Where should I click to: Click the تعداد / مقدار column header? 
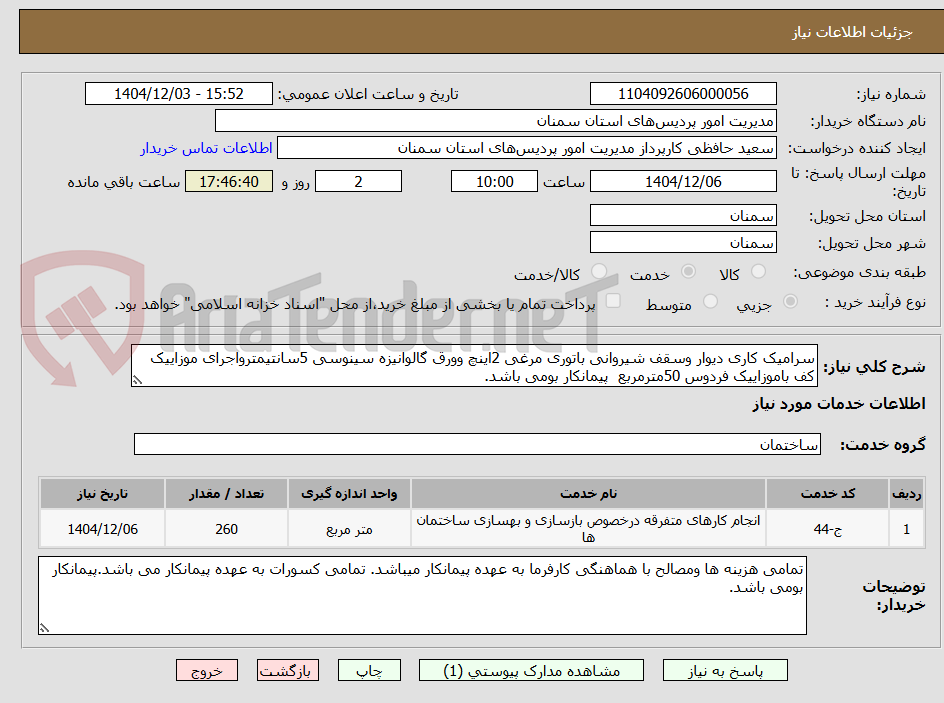coord(226,494)
